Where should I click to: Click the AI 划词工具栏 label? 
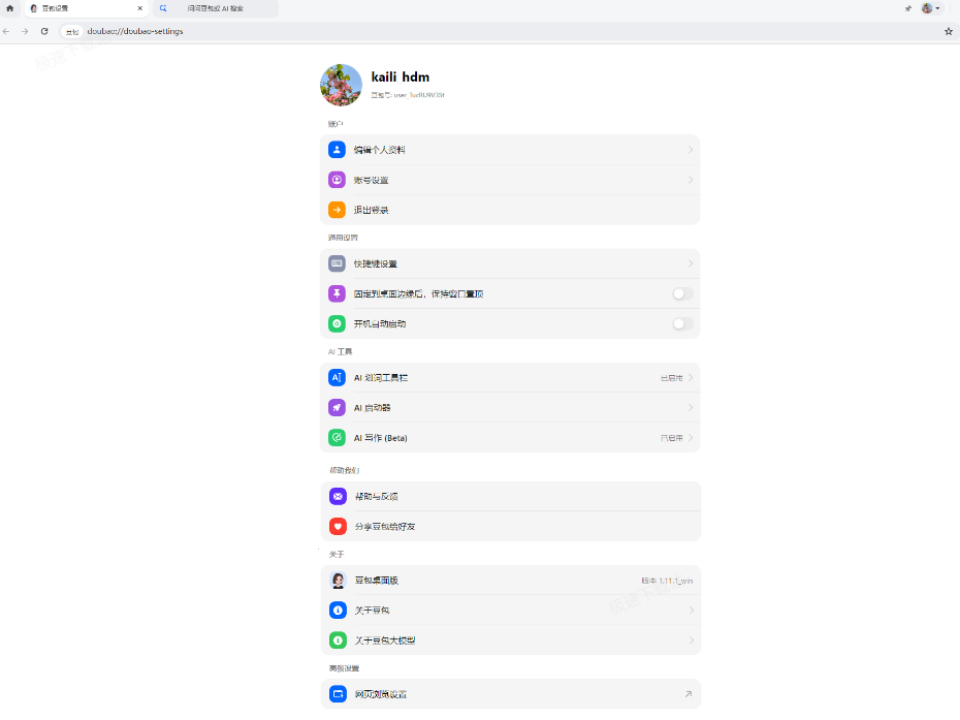click(381, 378)
